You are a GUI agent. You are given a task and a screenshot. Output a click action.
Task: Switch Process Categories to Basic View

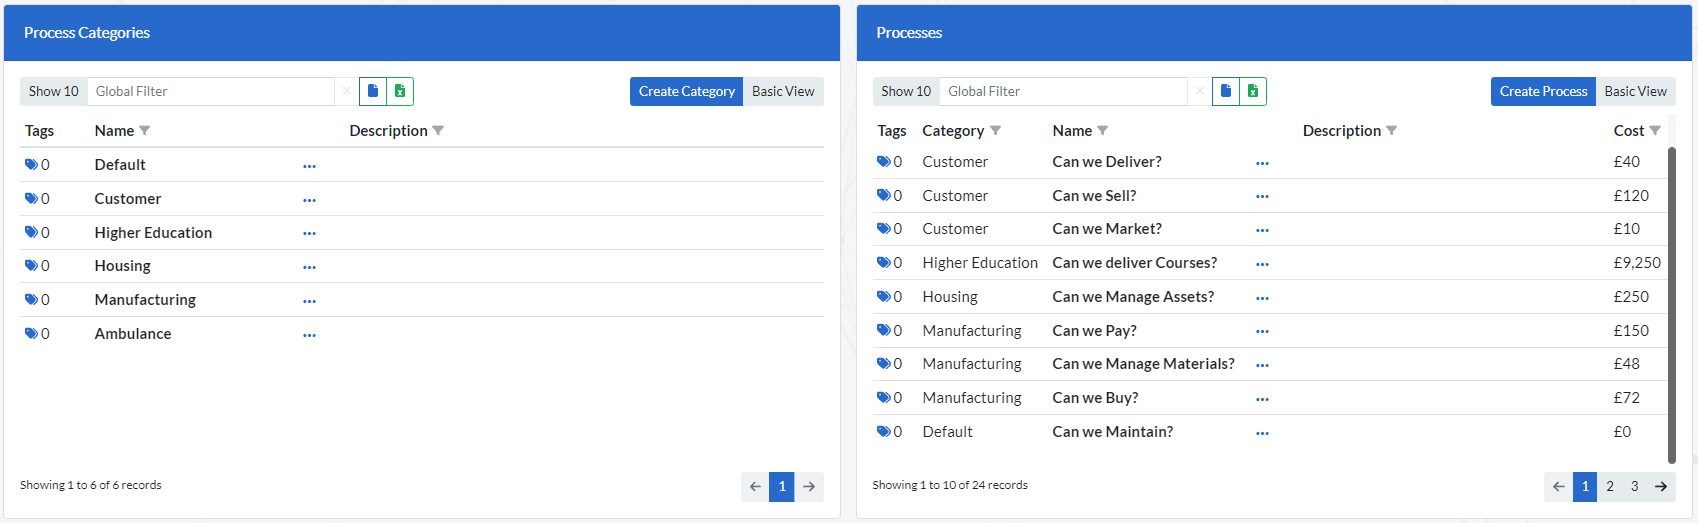click(783, 91)
